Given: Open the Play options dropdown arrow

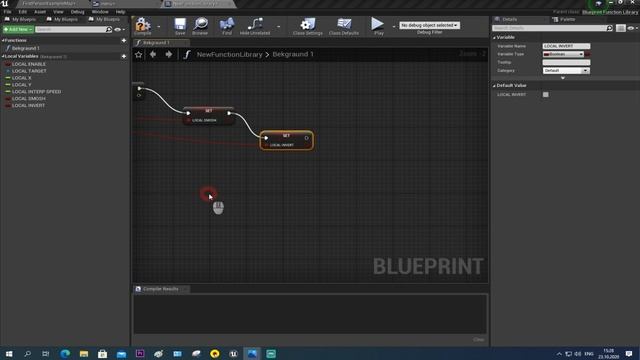Looking at the screenshot, I should pyautogui.click(x=393, y=27).
